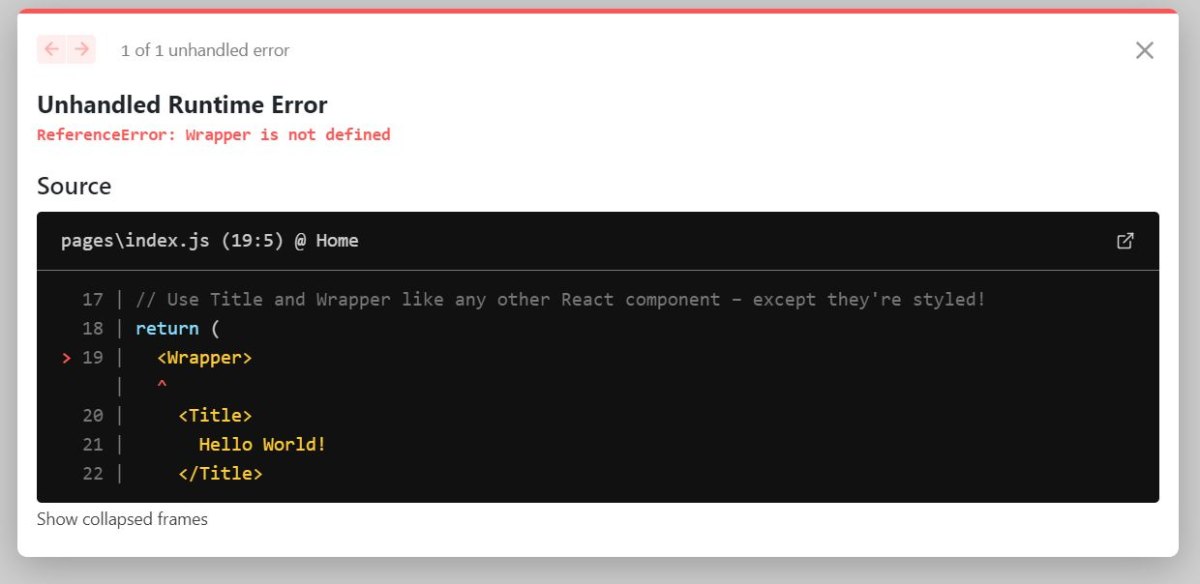Click the opening <Title> tag on line 20
The width and height of the screenshot is (1200, 584).
(215, 415)
